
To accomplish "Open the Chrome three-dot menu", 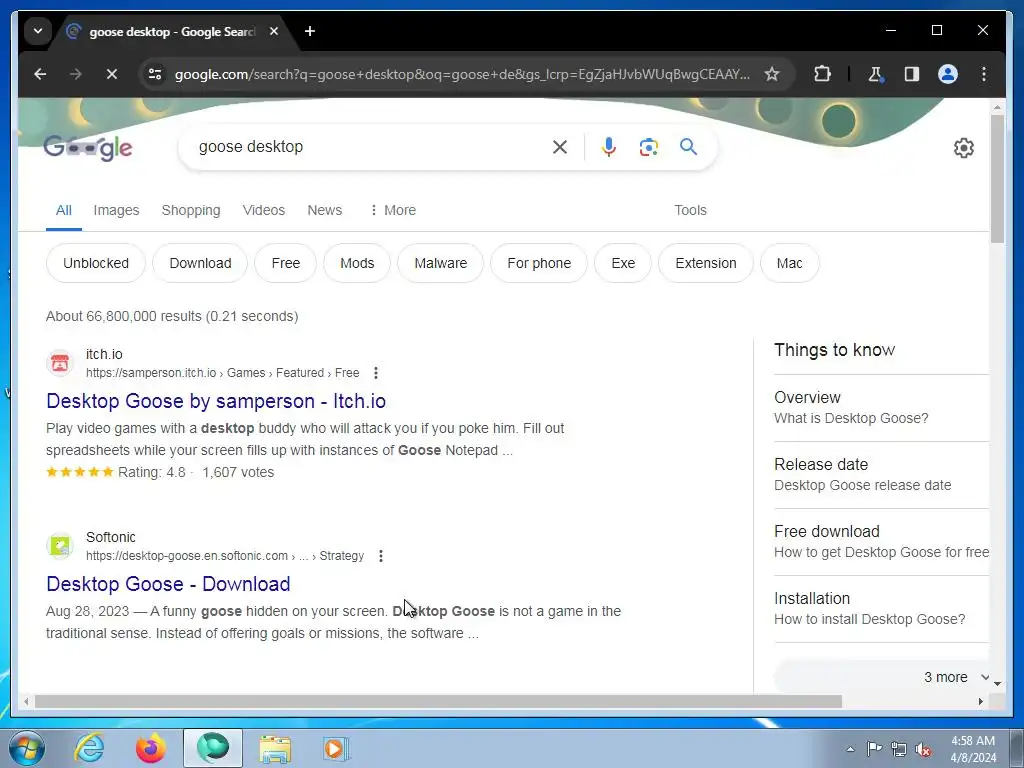I will pos(984,74).
